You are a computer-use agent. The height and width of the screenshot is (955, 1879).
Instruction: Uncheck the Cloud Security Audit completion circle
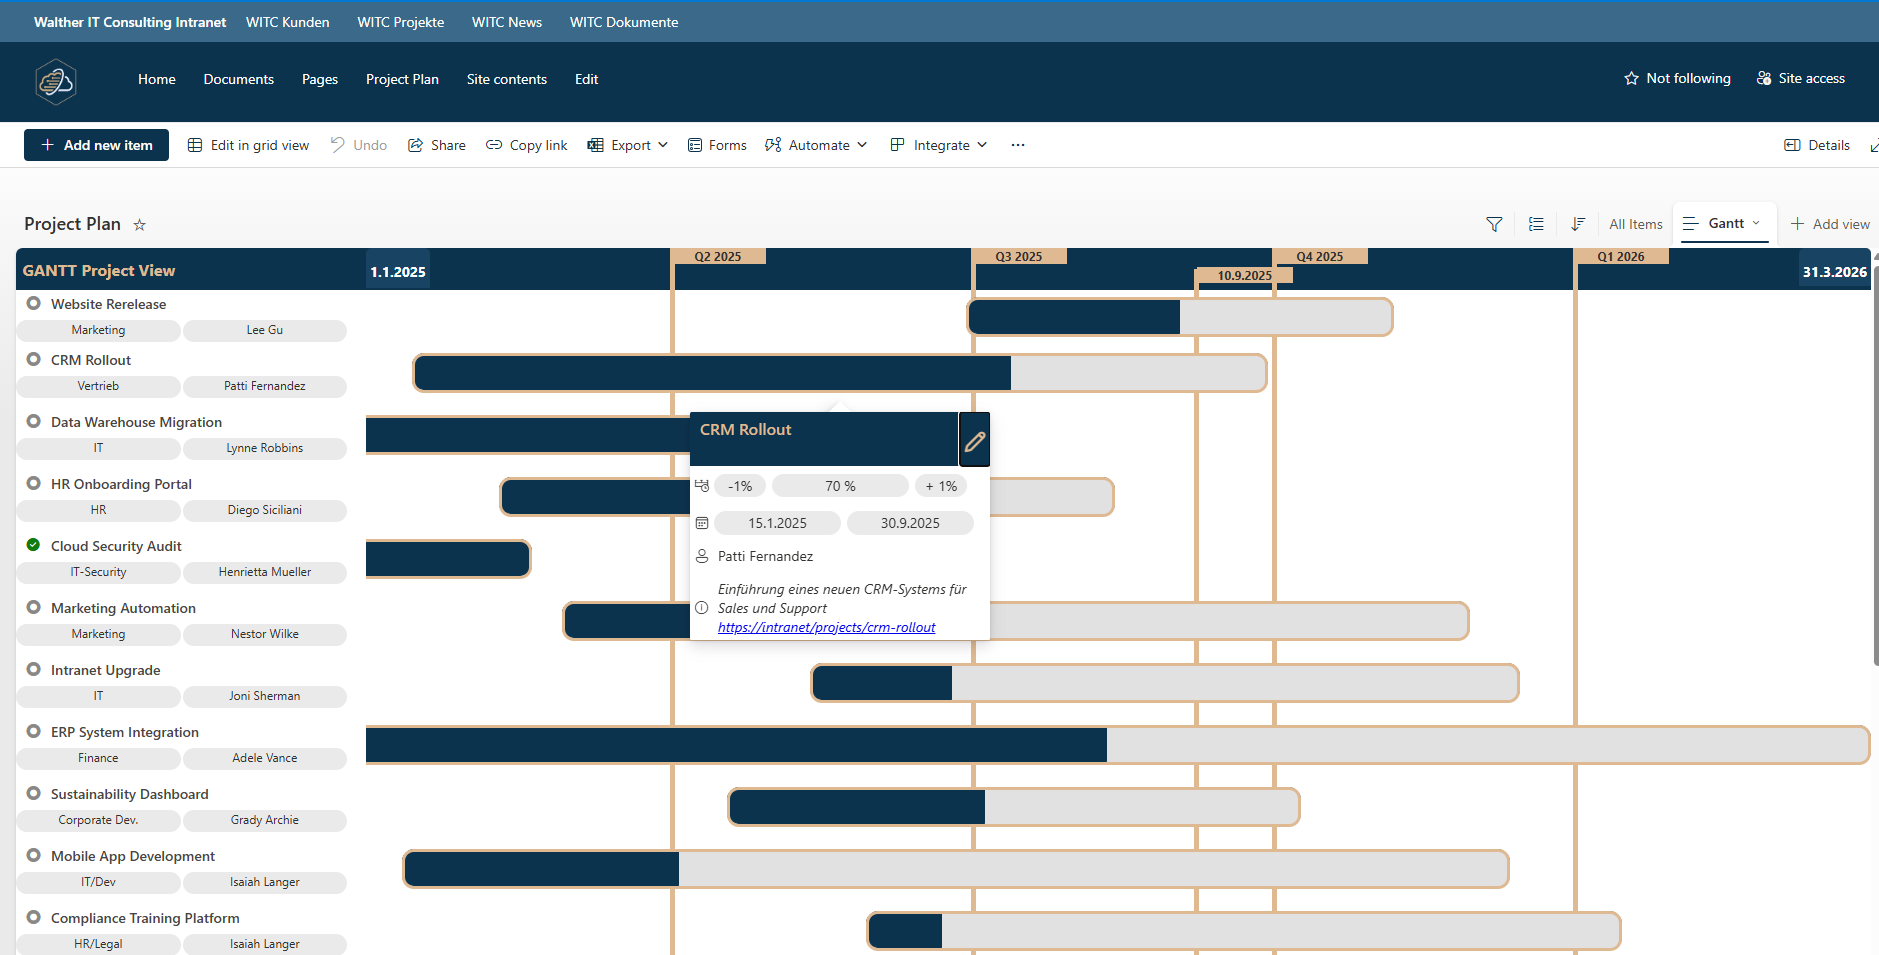pos(33,544)
